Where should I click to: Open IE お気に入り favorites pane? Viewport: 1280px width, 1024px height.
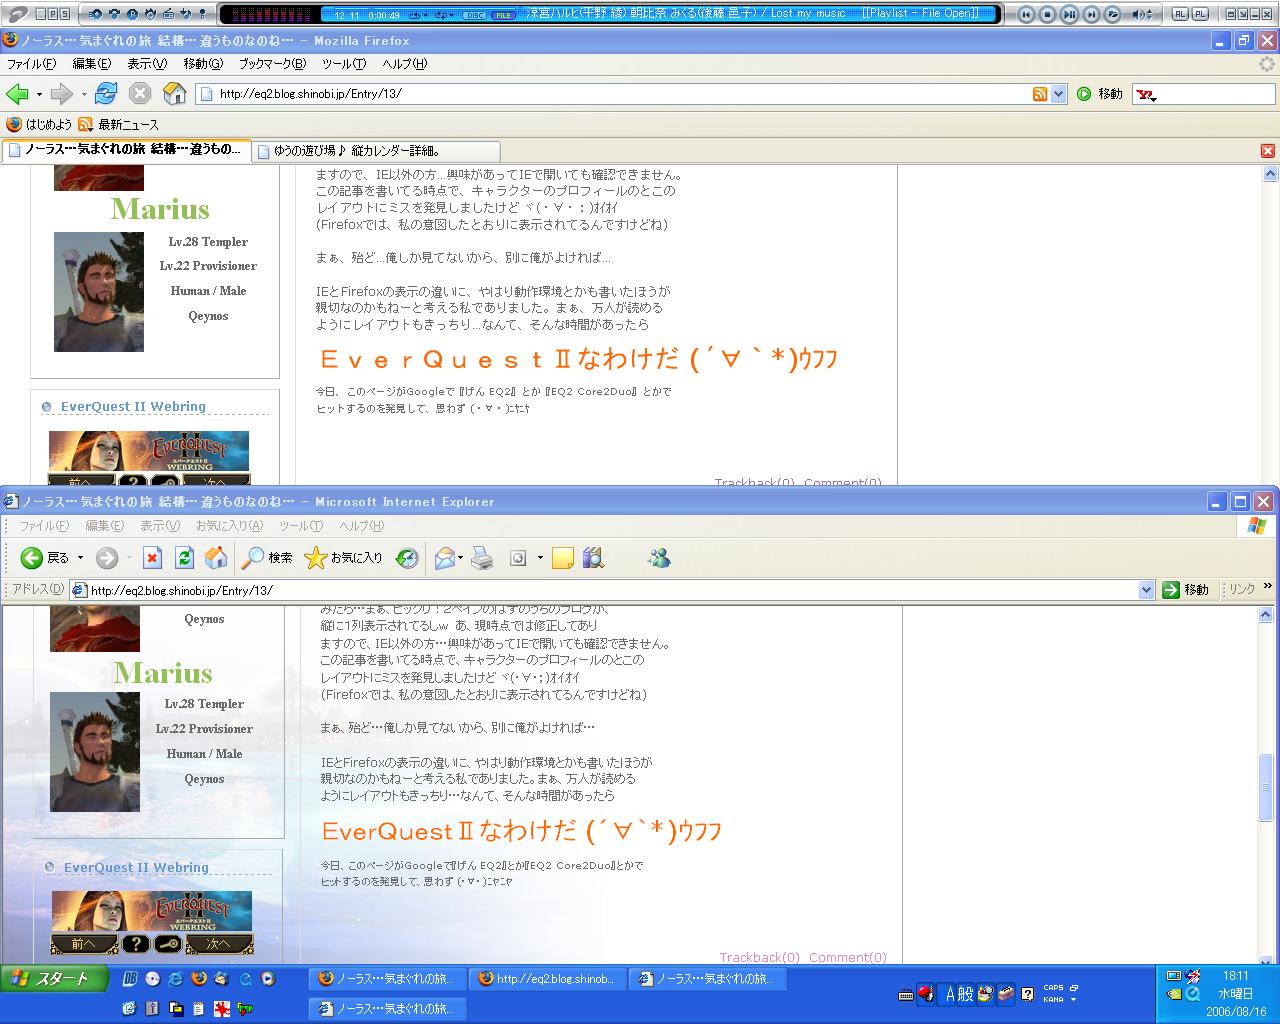pos(344,558)
